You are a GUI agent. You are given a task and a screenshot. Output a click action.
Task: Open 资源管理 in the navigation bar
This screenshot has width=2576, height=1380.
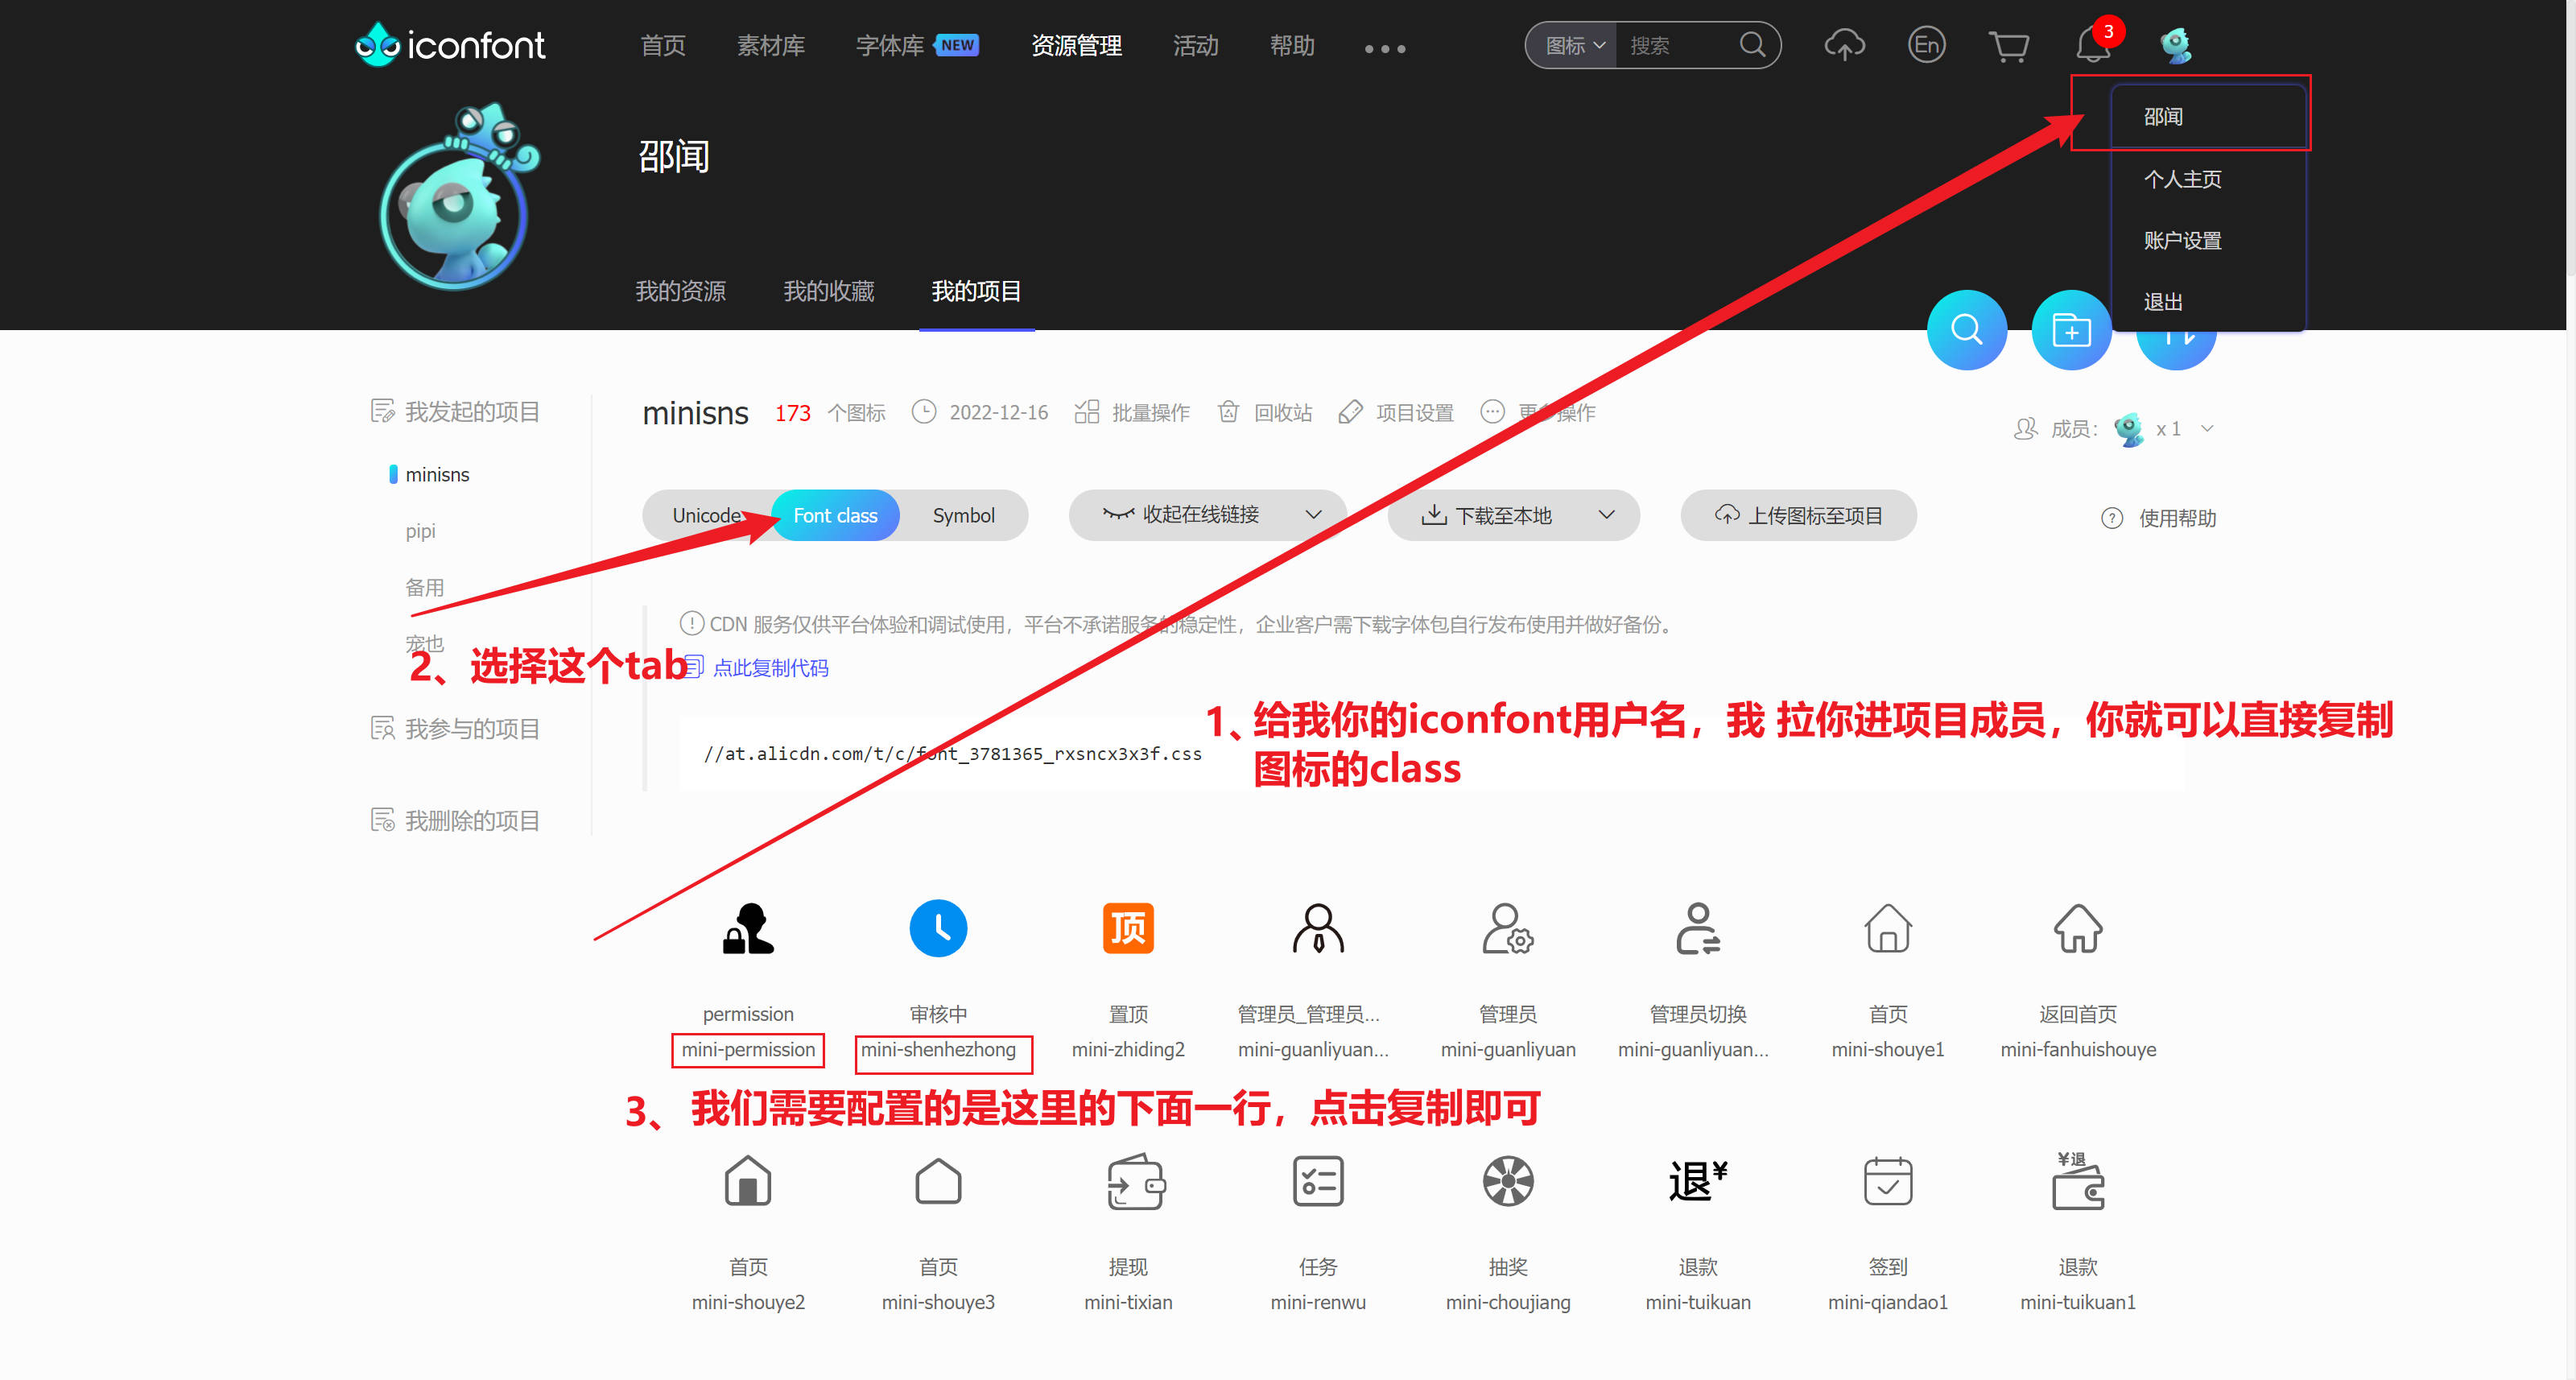(x=1076, y=46)
